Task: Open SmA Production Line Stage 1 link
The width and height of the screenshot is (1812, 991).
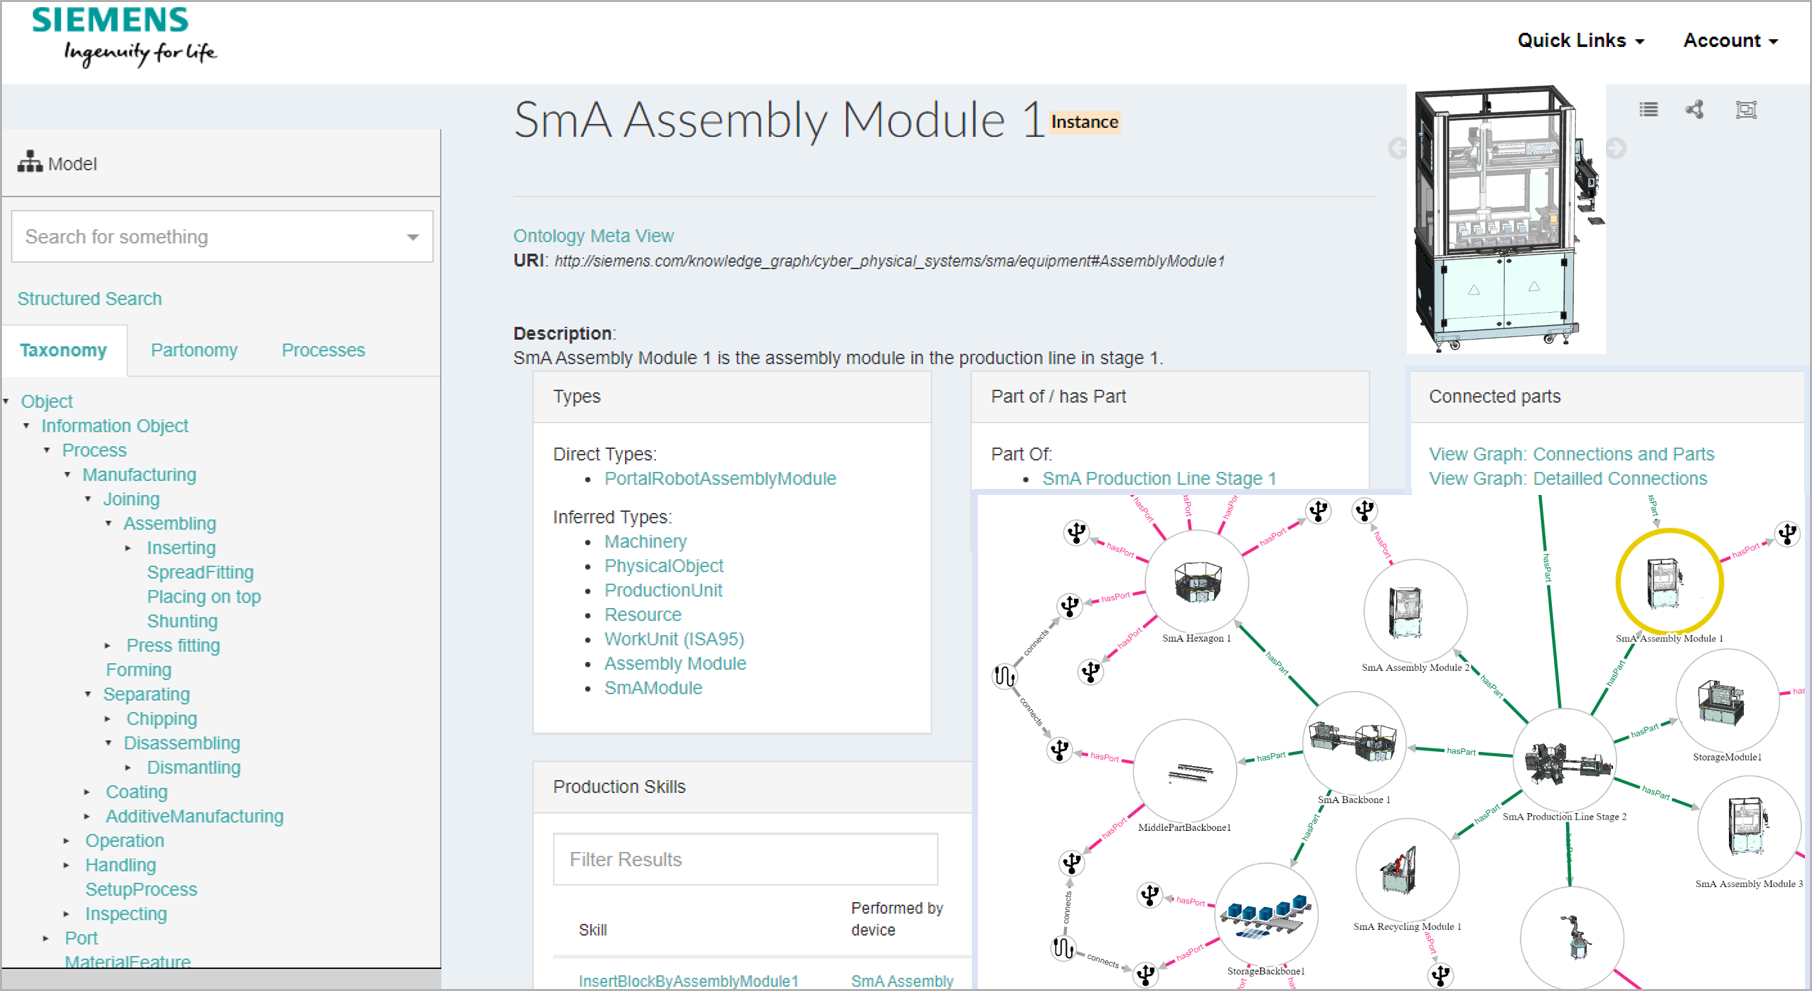Action: click(x=1159, y=478)
